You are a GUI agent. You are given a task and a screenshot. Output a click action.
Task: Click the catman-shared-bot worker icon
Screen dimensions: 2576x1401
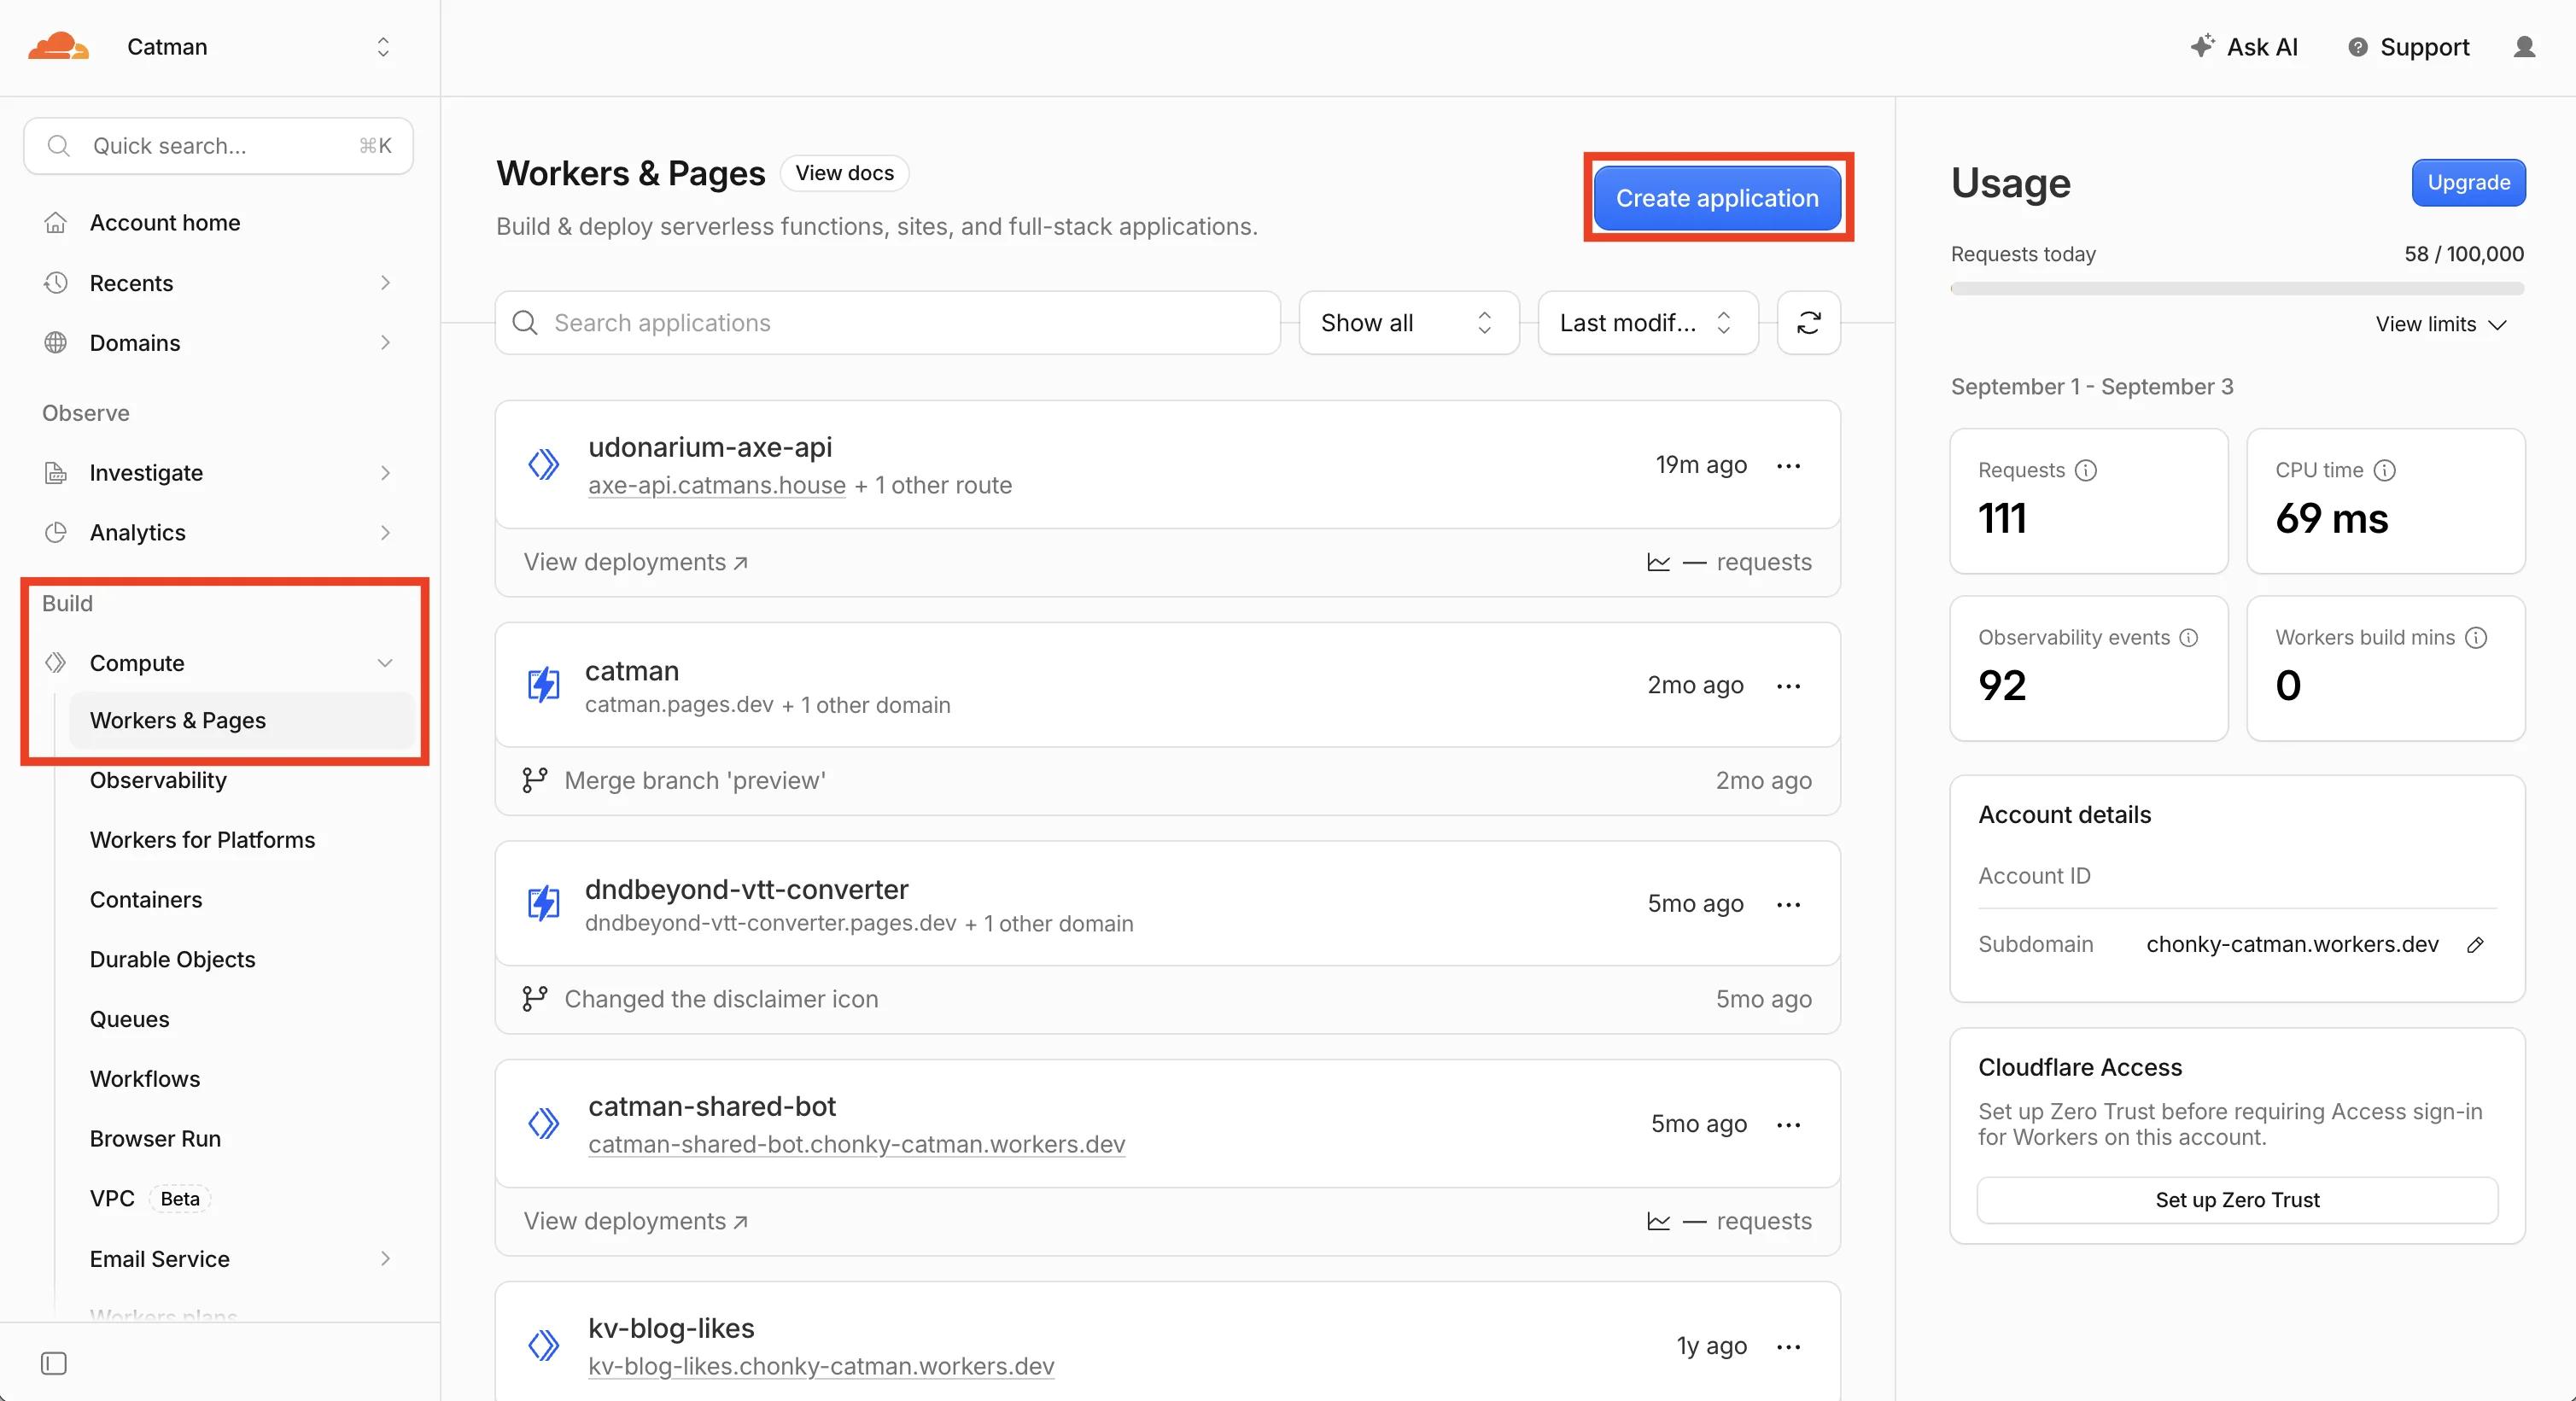point(543,1124)
